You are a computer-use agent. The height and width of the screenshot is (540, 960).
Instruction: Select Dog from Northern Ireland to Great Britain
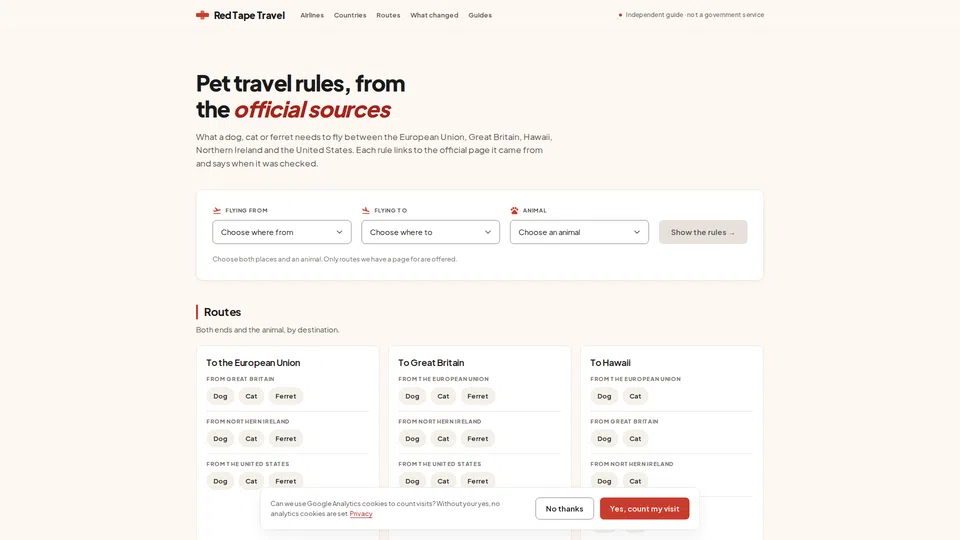tap(412, 438)
